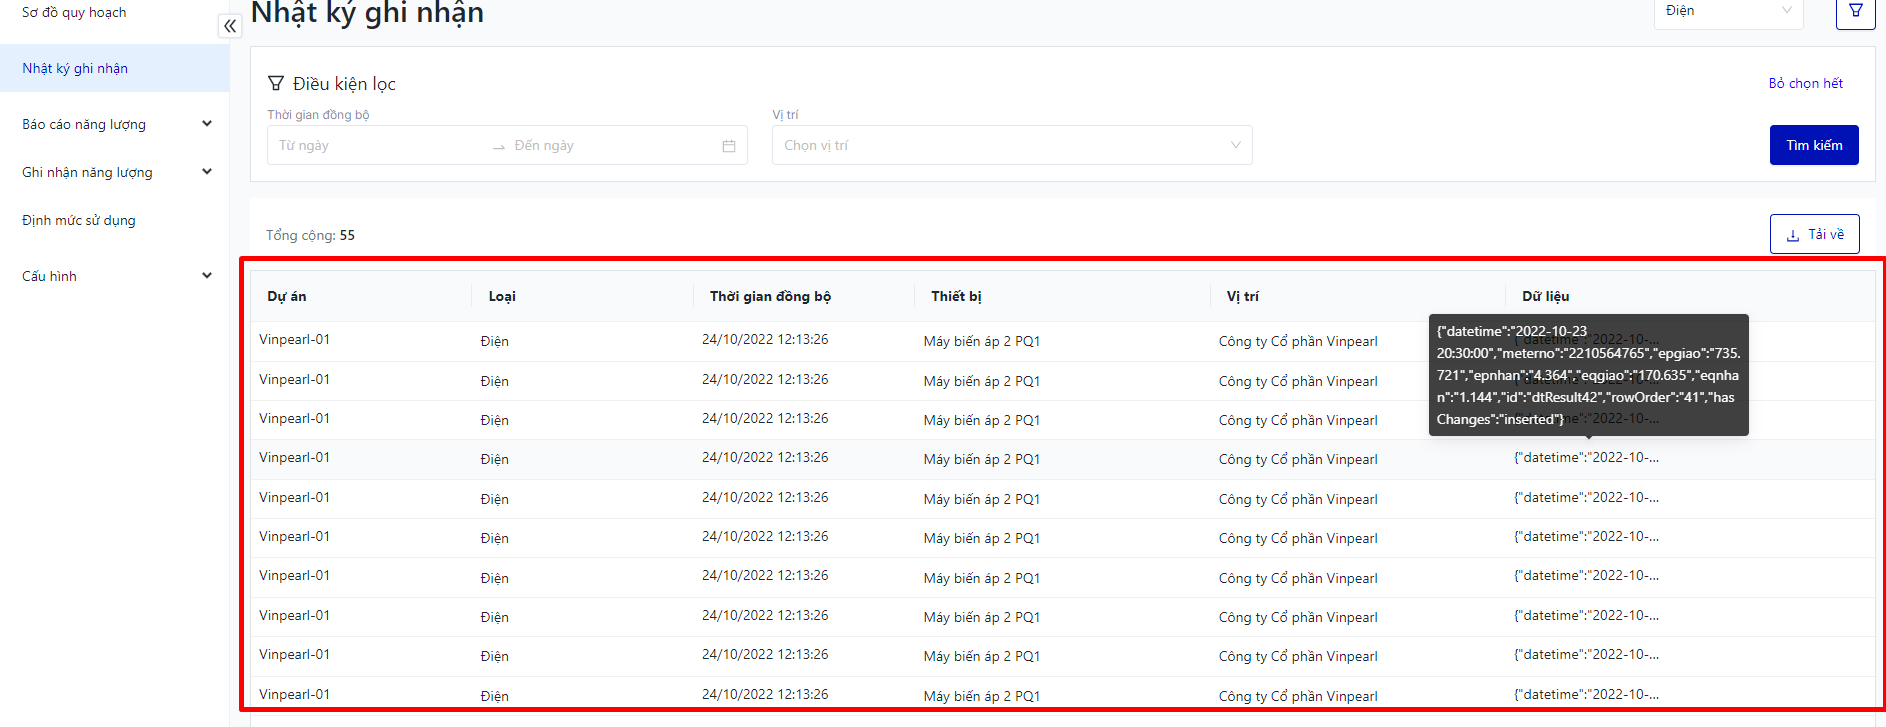
Task: Click the Dự án column header
Action: click(287, 296)
